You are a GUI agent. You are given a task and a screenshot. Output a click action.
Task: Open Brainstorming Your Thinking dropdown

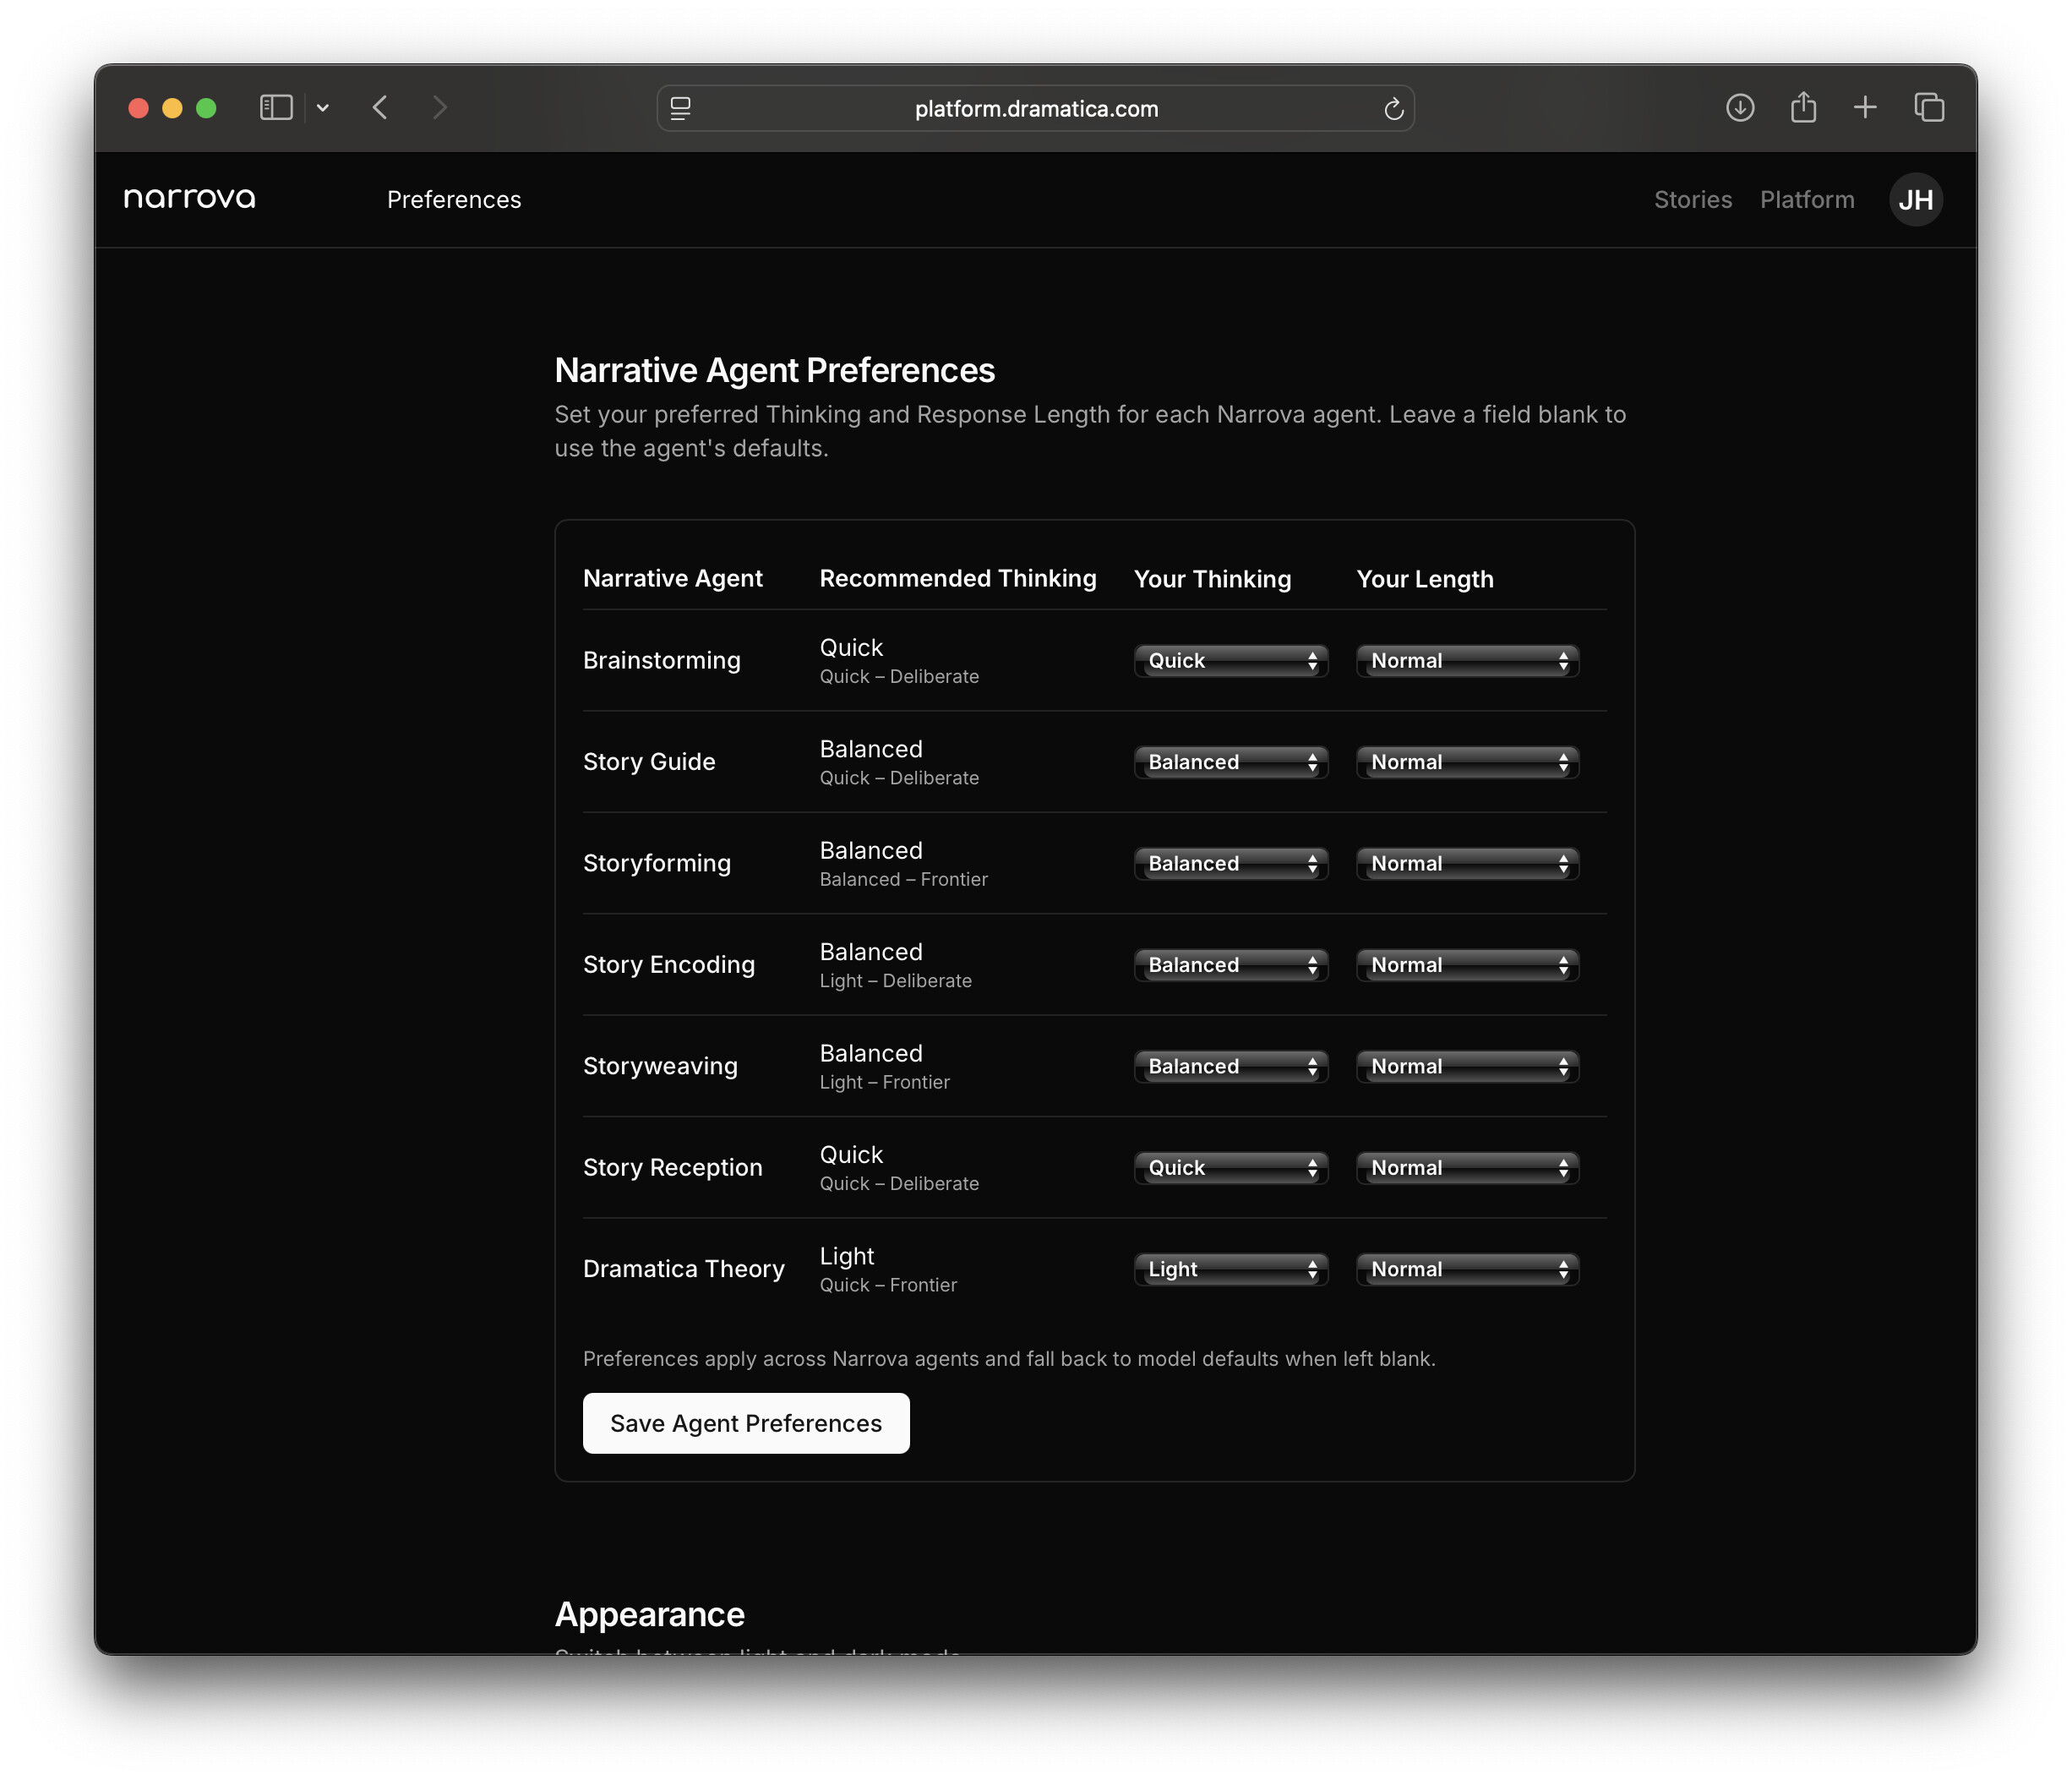(1230, 661)
